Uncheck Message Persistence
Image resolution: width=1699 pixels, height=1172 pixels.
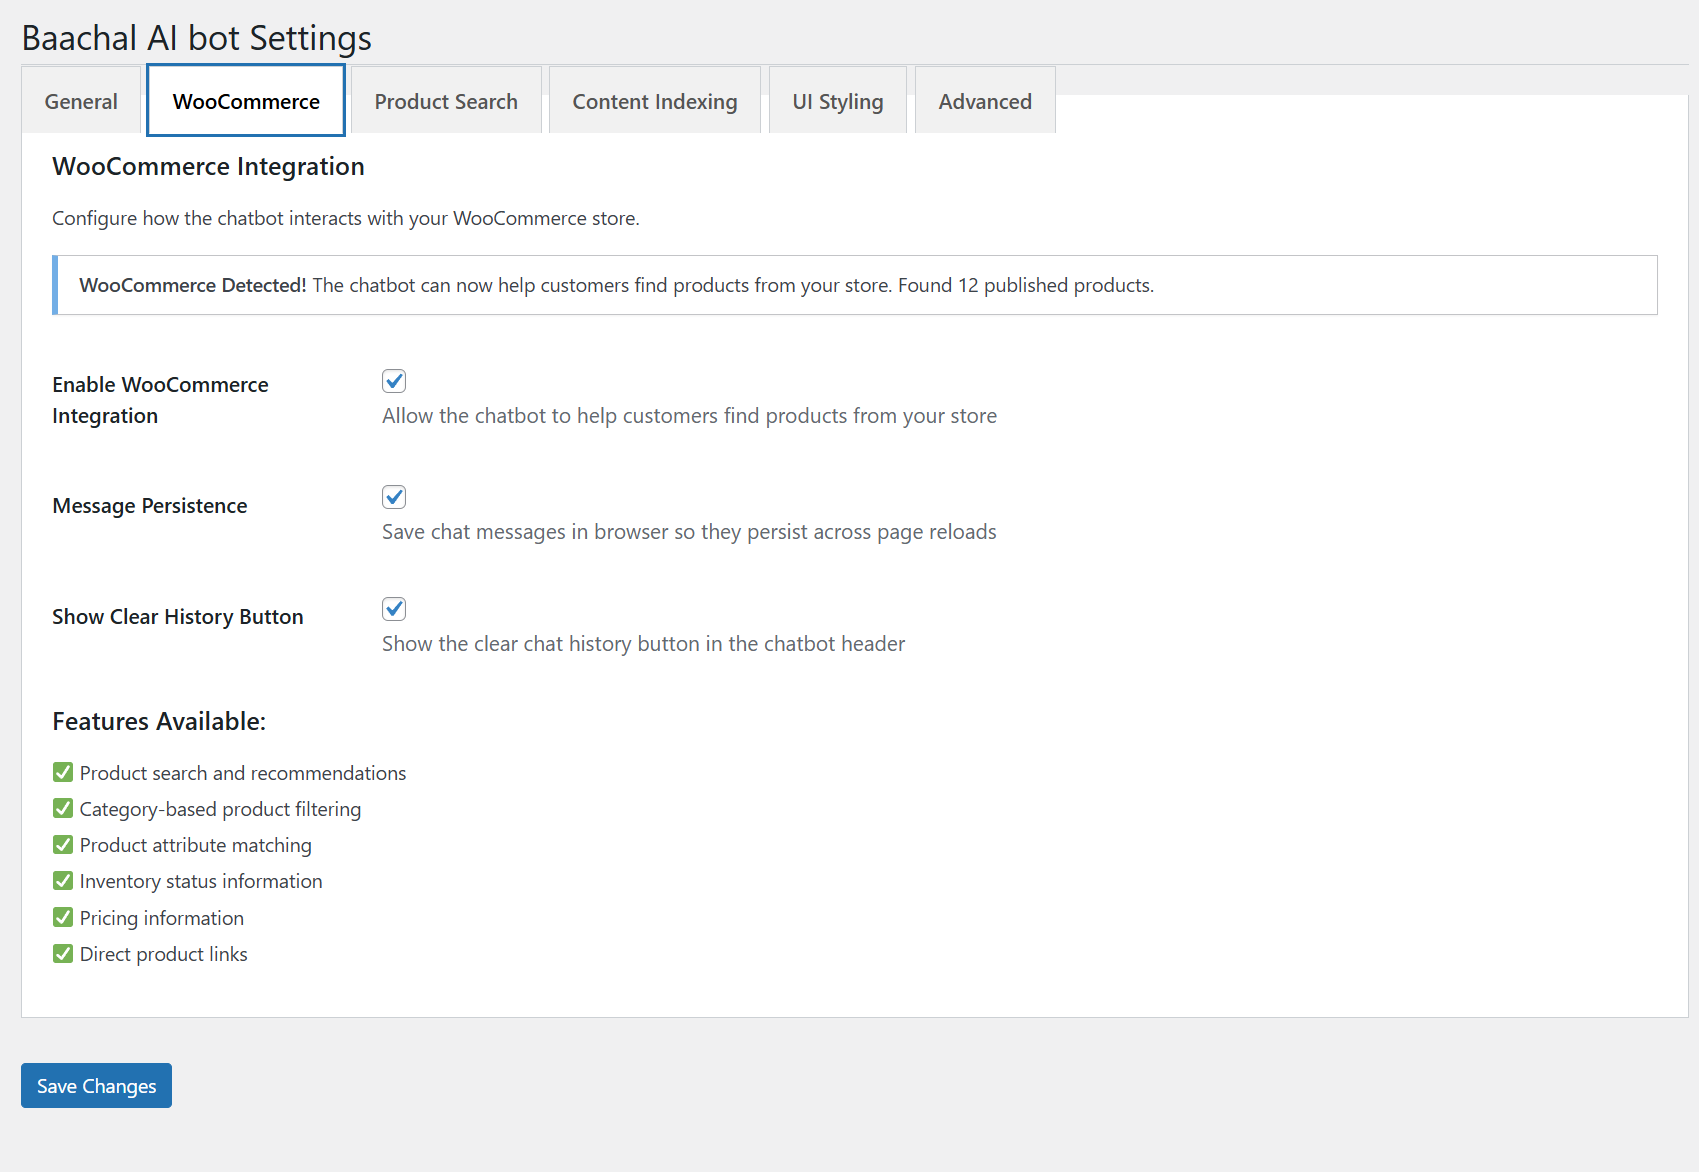393,497
